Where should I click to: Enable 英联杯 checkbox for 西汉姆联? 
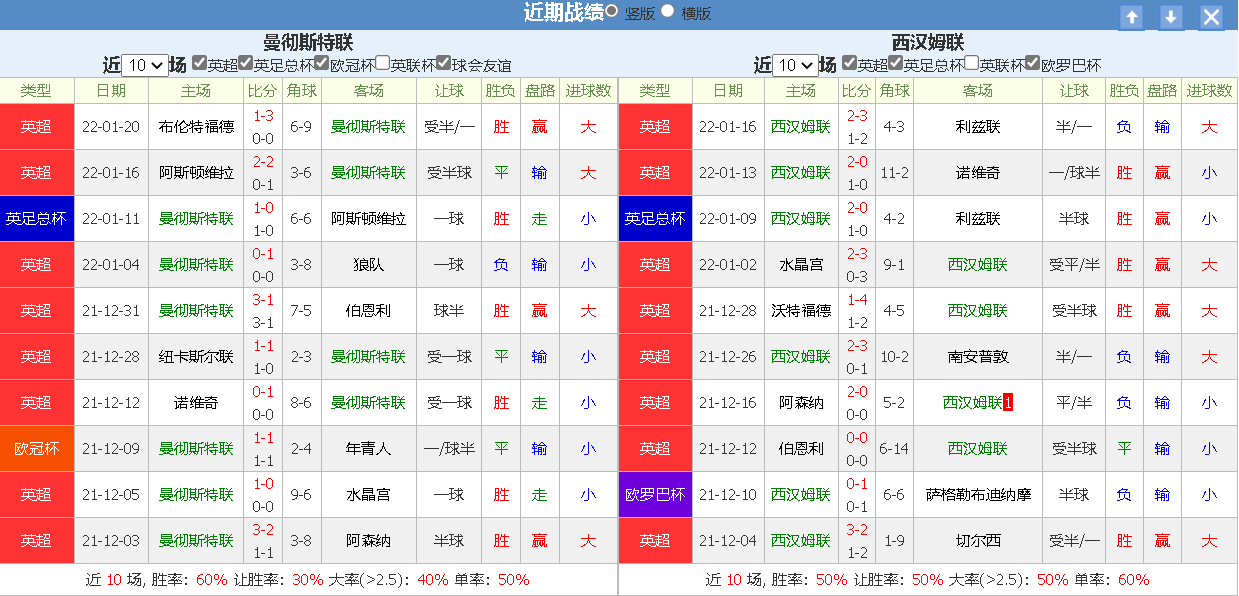[971, 62]
